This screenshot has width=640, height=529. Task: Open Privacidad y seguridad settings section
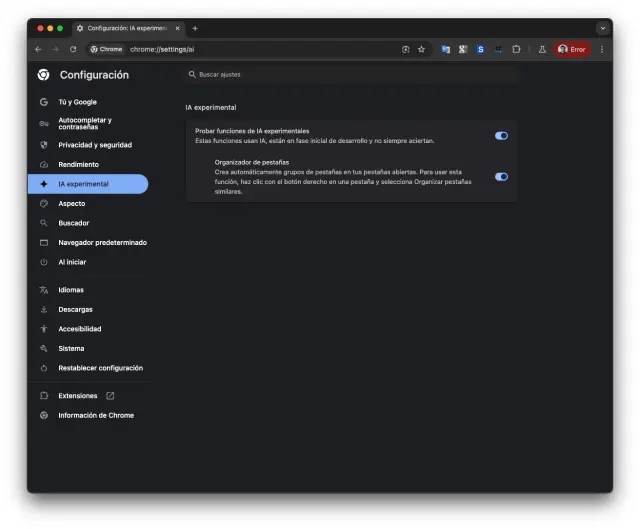click(94, 145)
